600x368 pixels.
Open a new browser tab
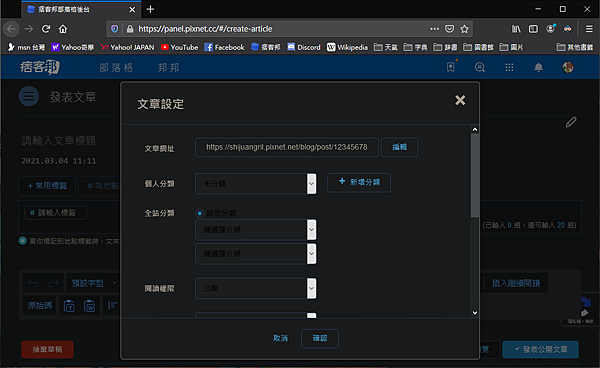point(150,9)
